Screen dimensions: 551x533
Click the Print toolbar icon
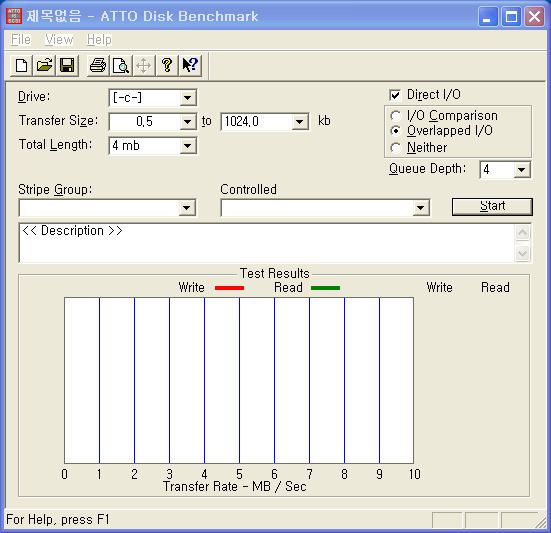click(x=98, y=65)
